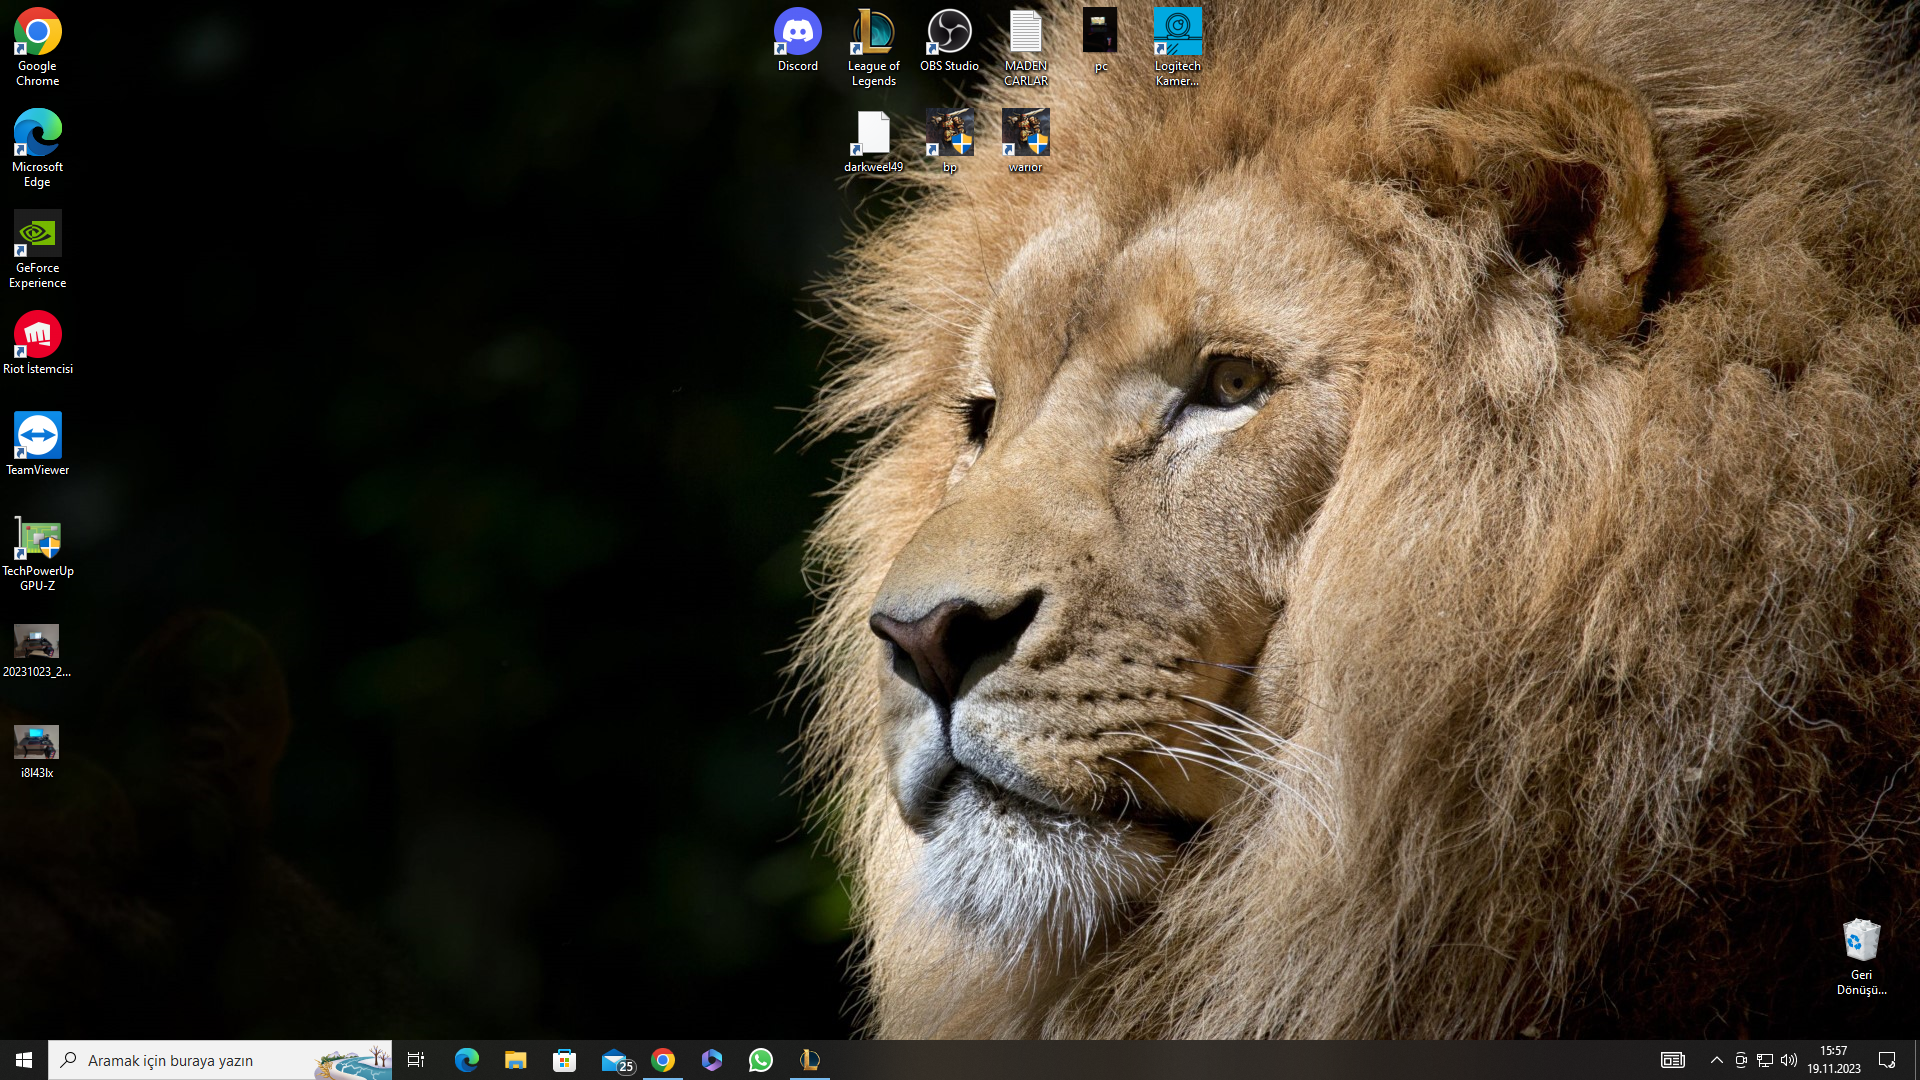The width and height of the screenshot is (1920, 1080).
Task: Launch TeamViewer from the desktop
Action: click(37, 444)
